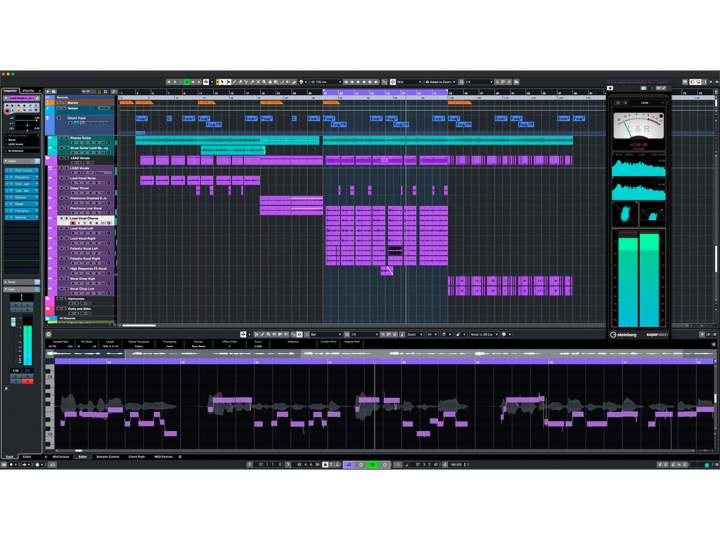The image size is (720, 540).
Task: Click the green button in bottom transport bar
Action: point(372,465)
